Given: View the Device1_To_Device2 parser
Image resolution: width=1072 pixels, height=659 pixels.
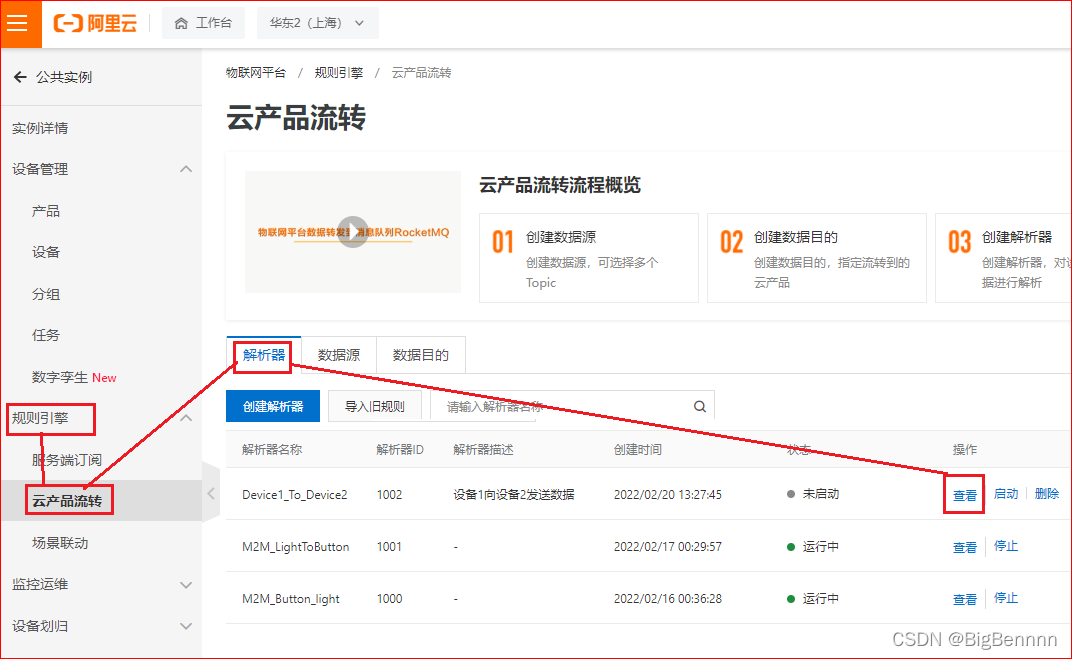Looking at the screenshot, I should [x=965, y=495].
